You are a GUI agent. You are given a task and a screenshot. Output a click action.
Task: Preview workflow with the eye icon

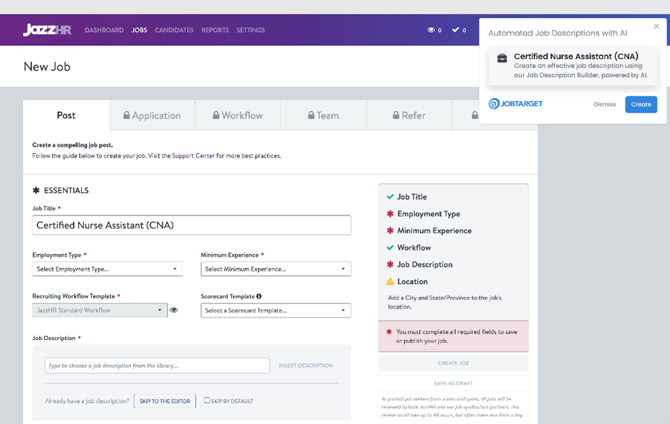[174, 311]
